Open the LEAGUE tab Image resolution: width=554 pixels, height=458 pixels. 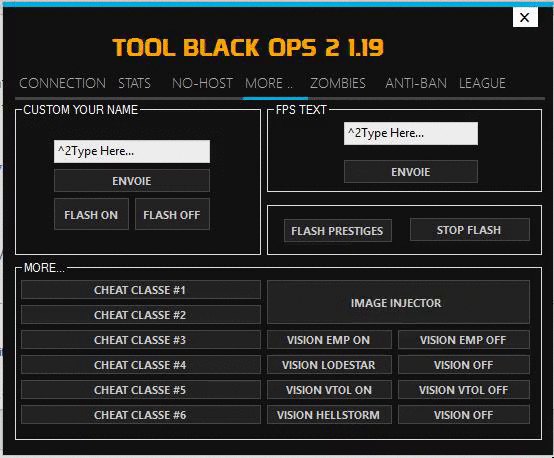pyautogui.click(x=482, y=83)
